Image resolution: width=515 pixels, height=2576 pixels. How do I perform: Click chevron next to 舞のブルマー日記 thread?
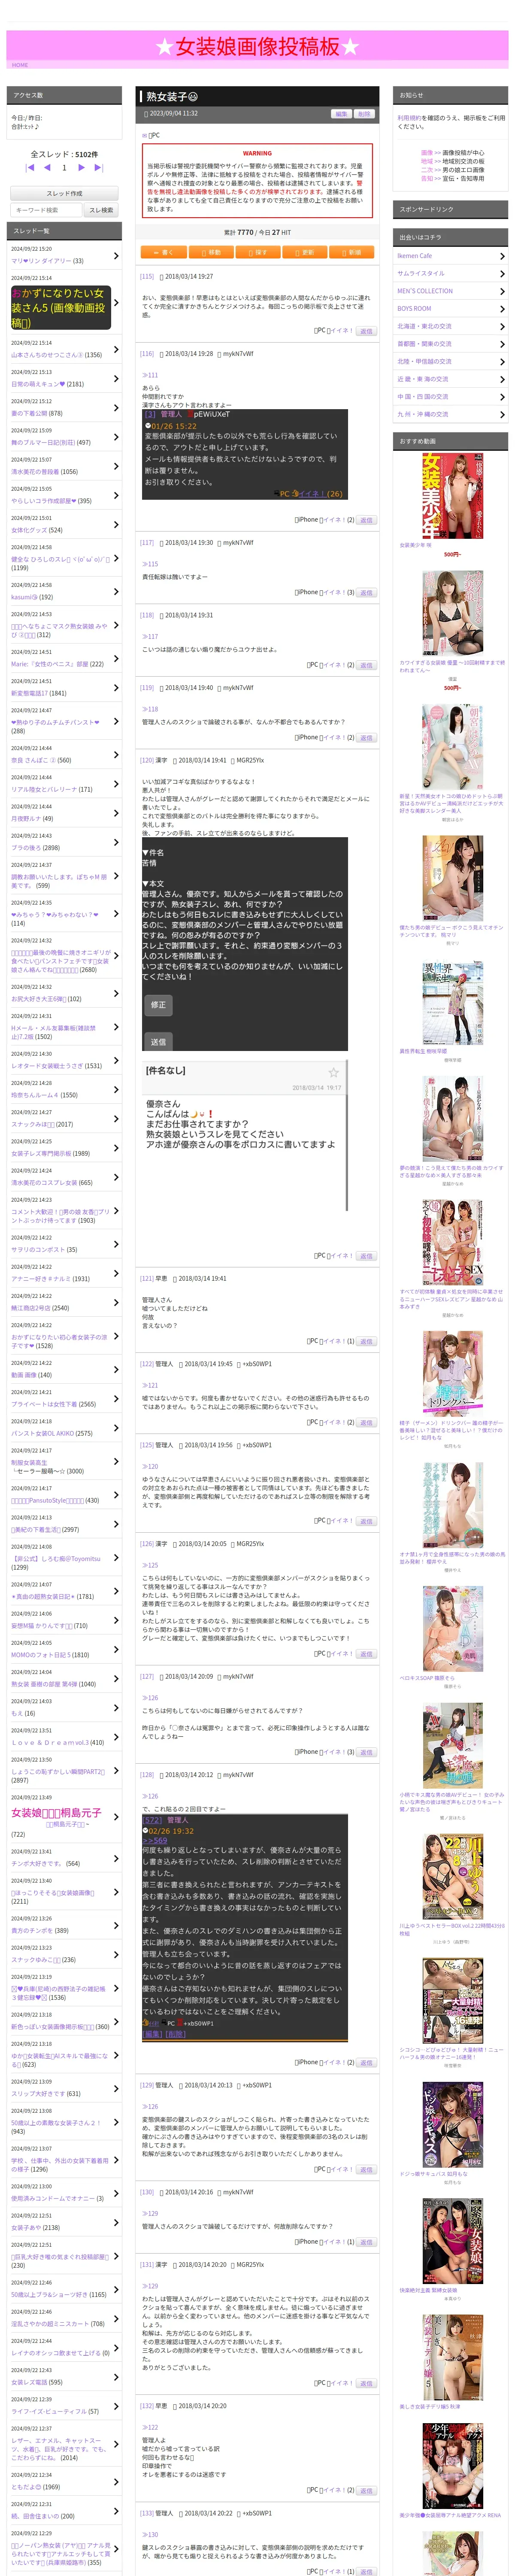[116, 437]
